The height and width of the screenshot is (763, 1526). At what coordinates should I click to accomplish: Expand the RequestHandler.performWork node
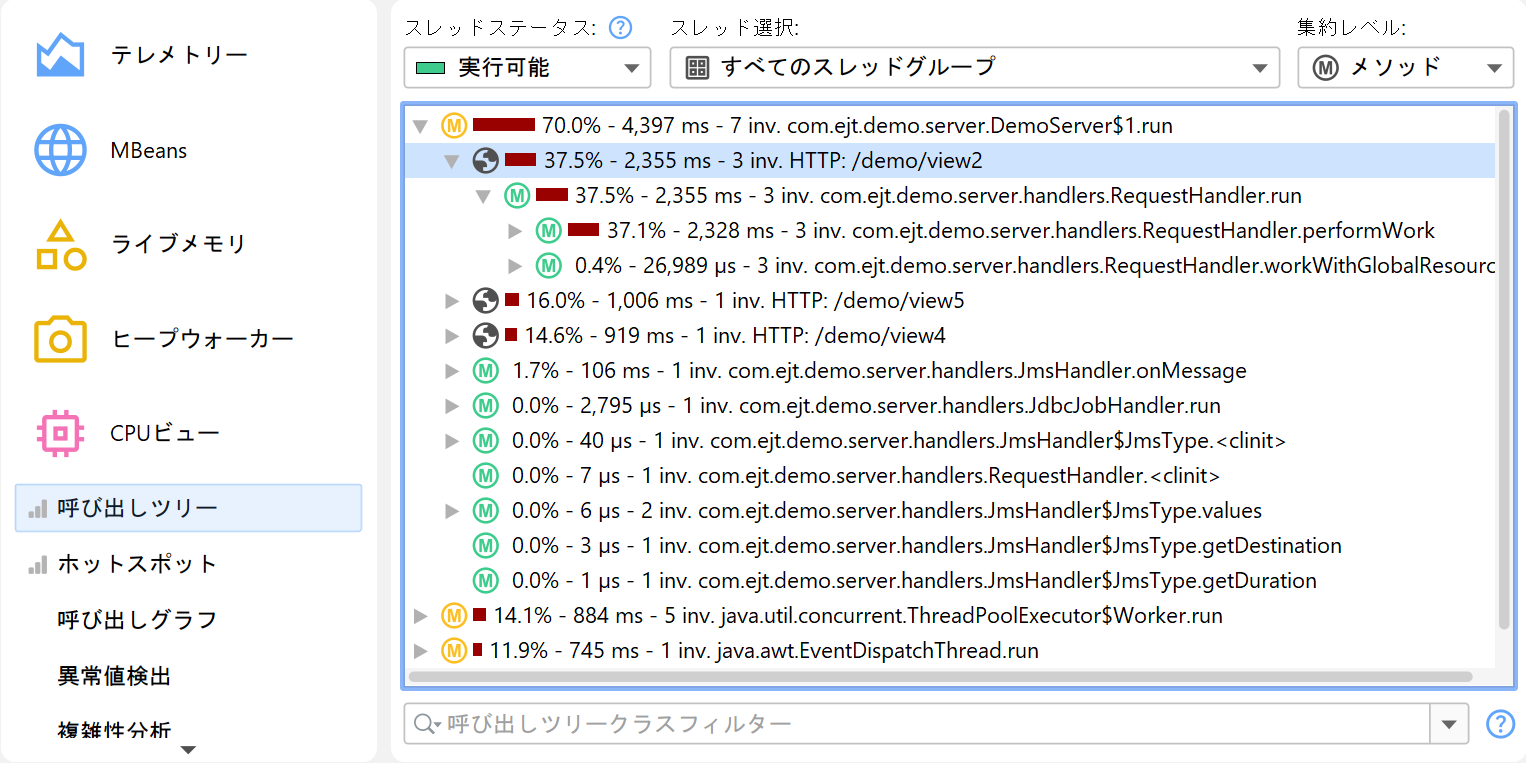click(x=516, y=231)
